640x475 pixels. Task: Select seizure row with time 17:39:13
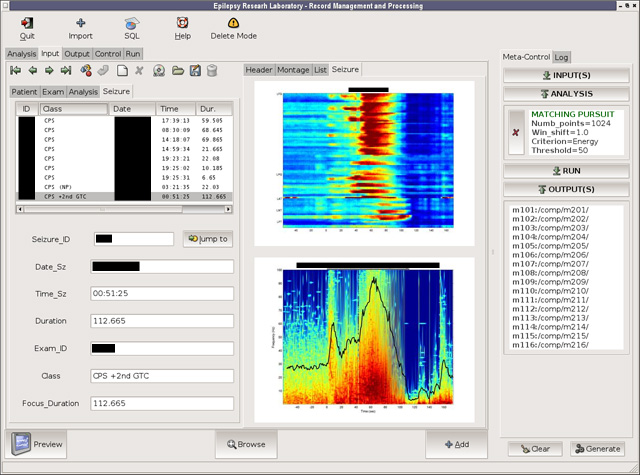pyautogui.click(x=124, y=121)
